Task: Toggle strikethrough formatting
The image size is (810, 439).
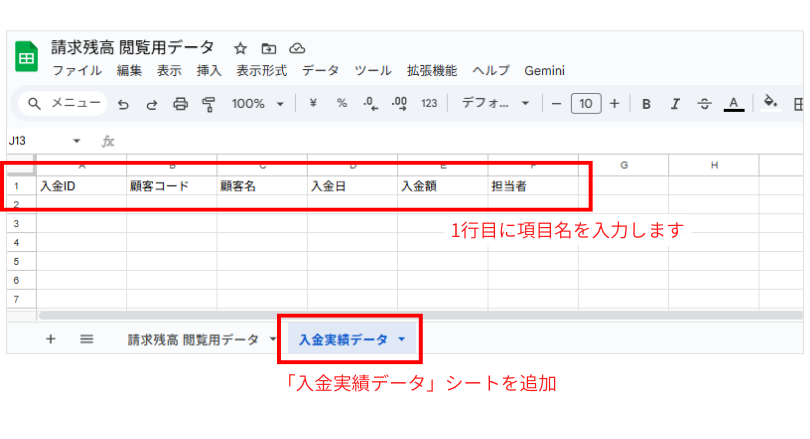Action: pyautogui.click(x=704, y=104)
